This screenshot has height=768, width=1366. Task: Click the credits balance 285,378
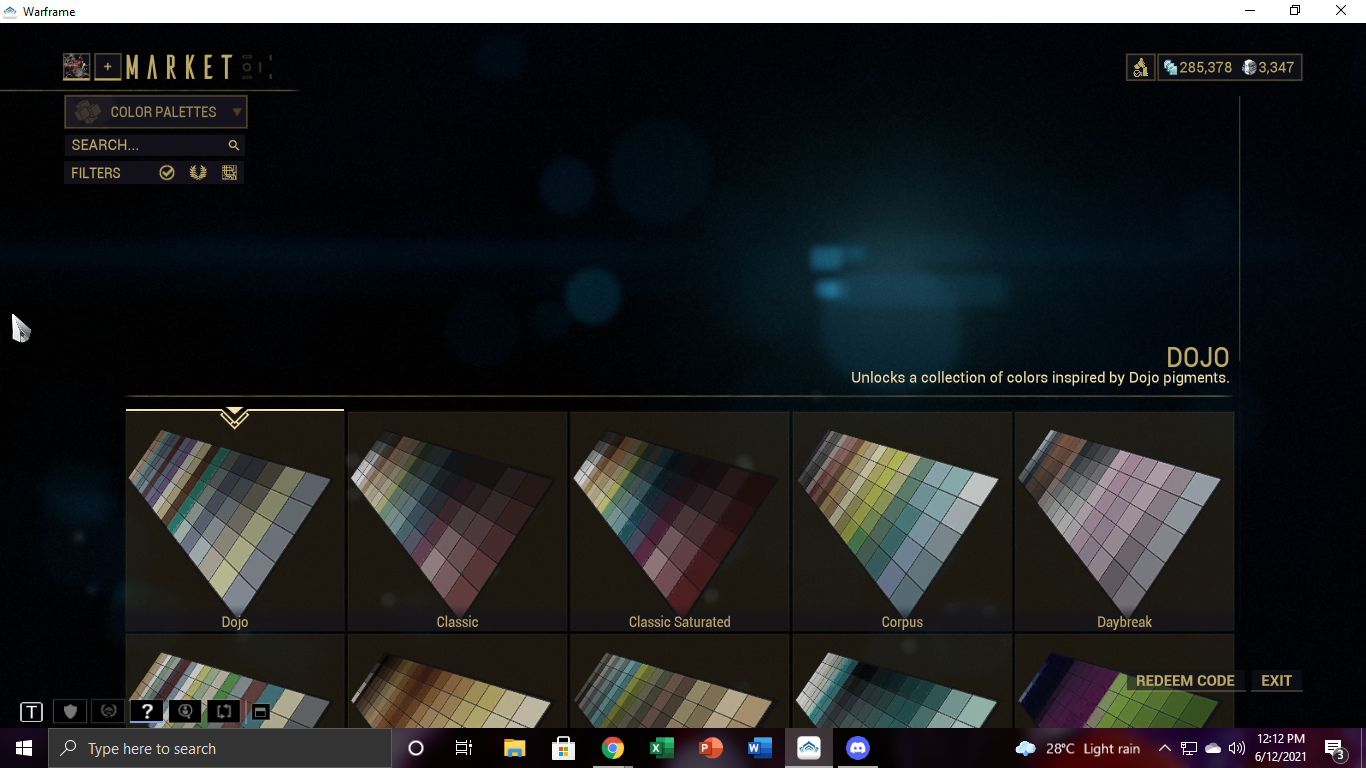(x=1197, y=68)
